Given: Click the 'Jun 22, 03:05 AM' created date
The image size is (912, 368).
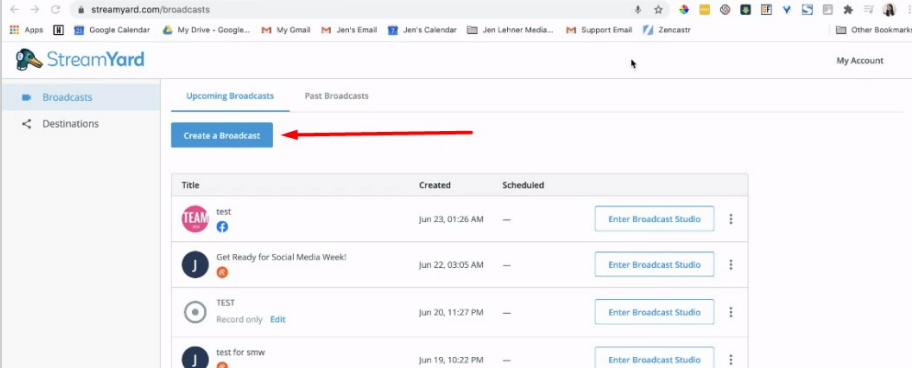Looking at the screenshot, I should coord(451,265).
